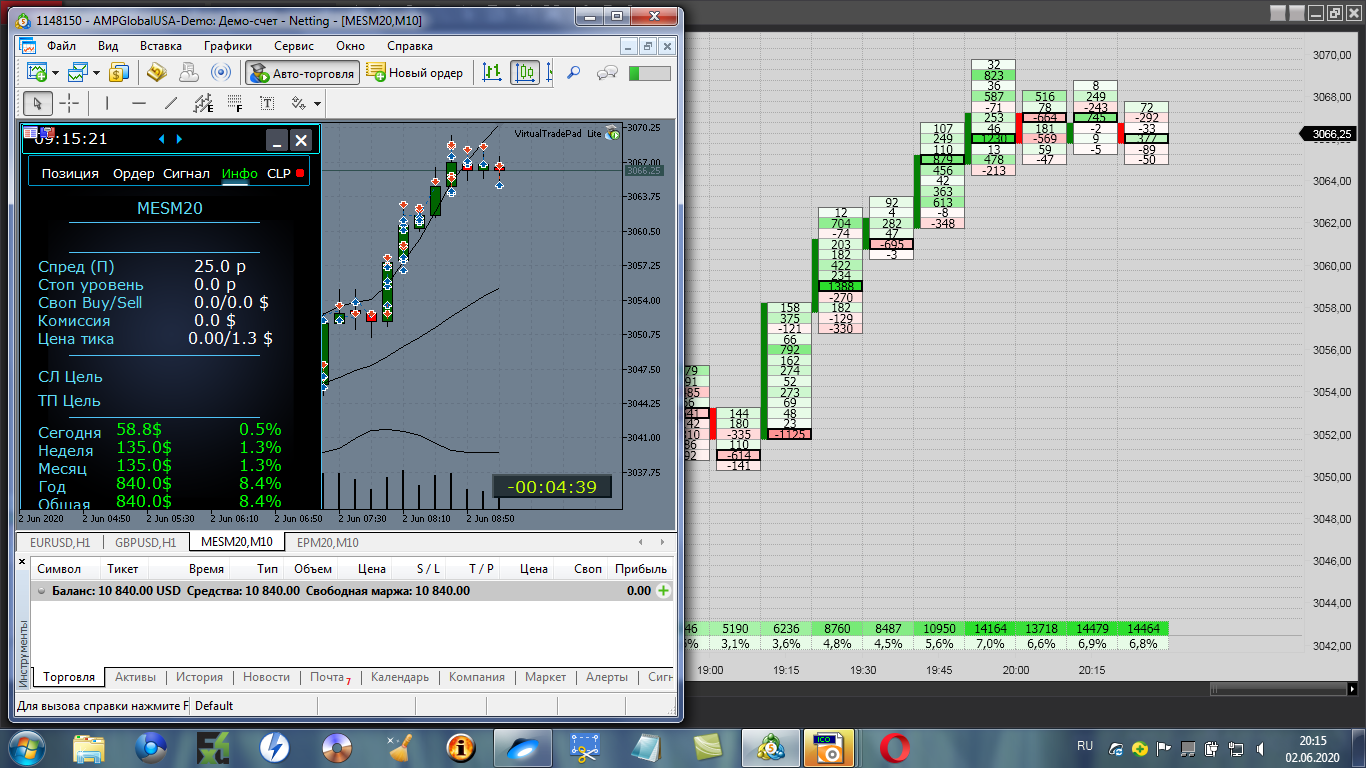The image size is (1366, 768).
Task: Expand the new chart dropdown arrow
Action: point(56,73)
